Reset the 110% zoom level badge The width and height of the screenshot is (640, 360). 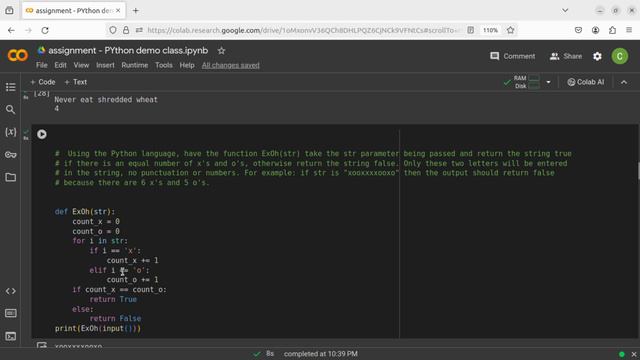490,30
